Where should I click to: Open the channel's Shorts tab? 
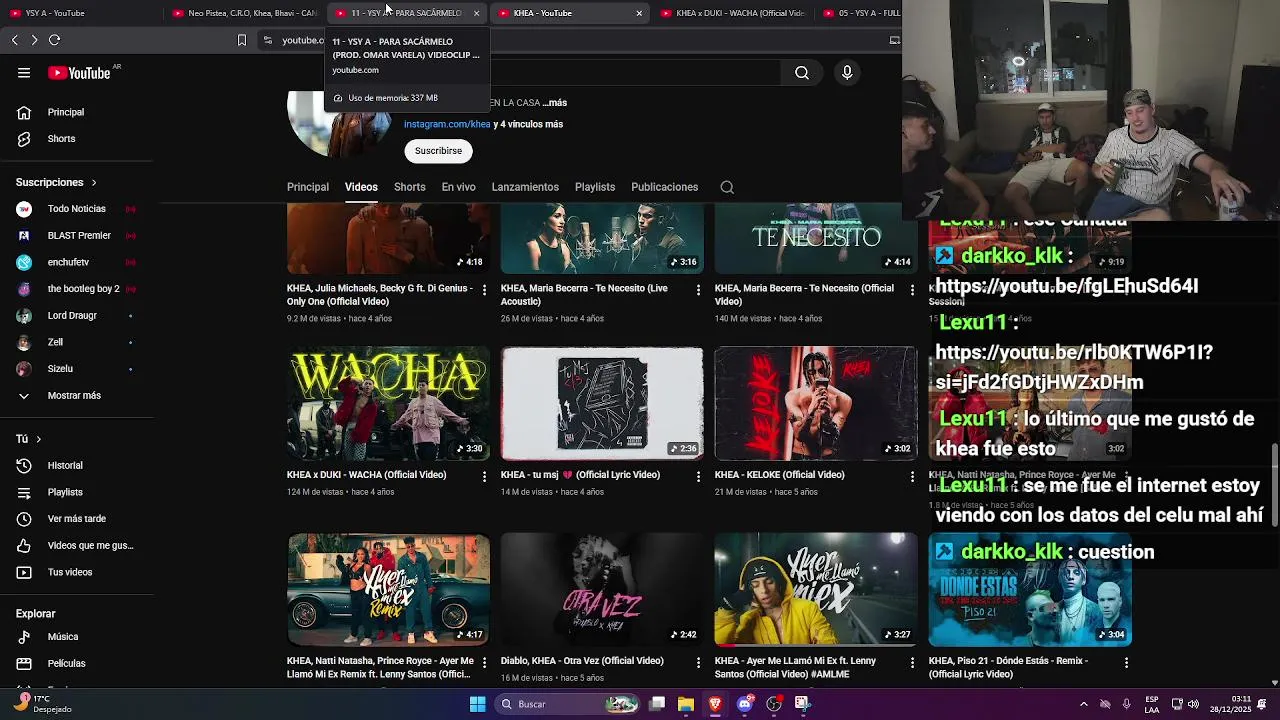(409, 187)
